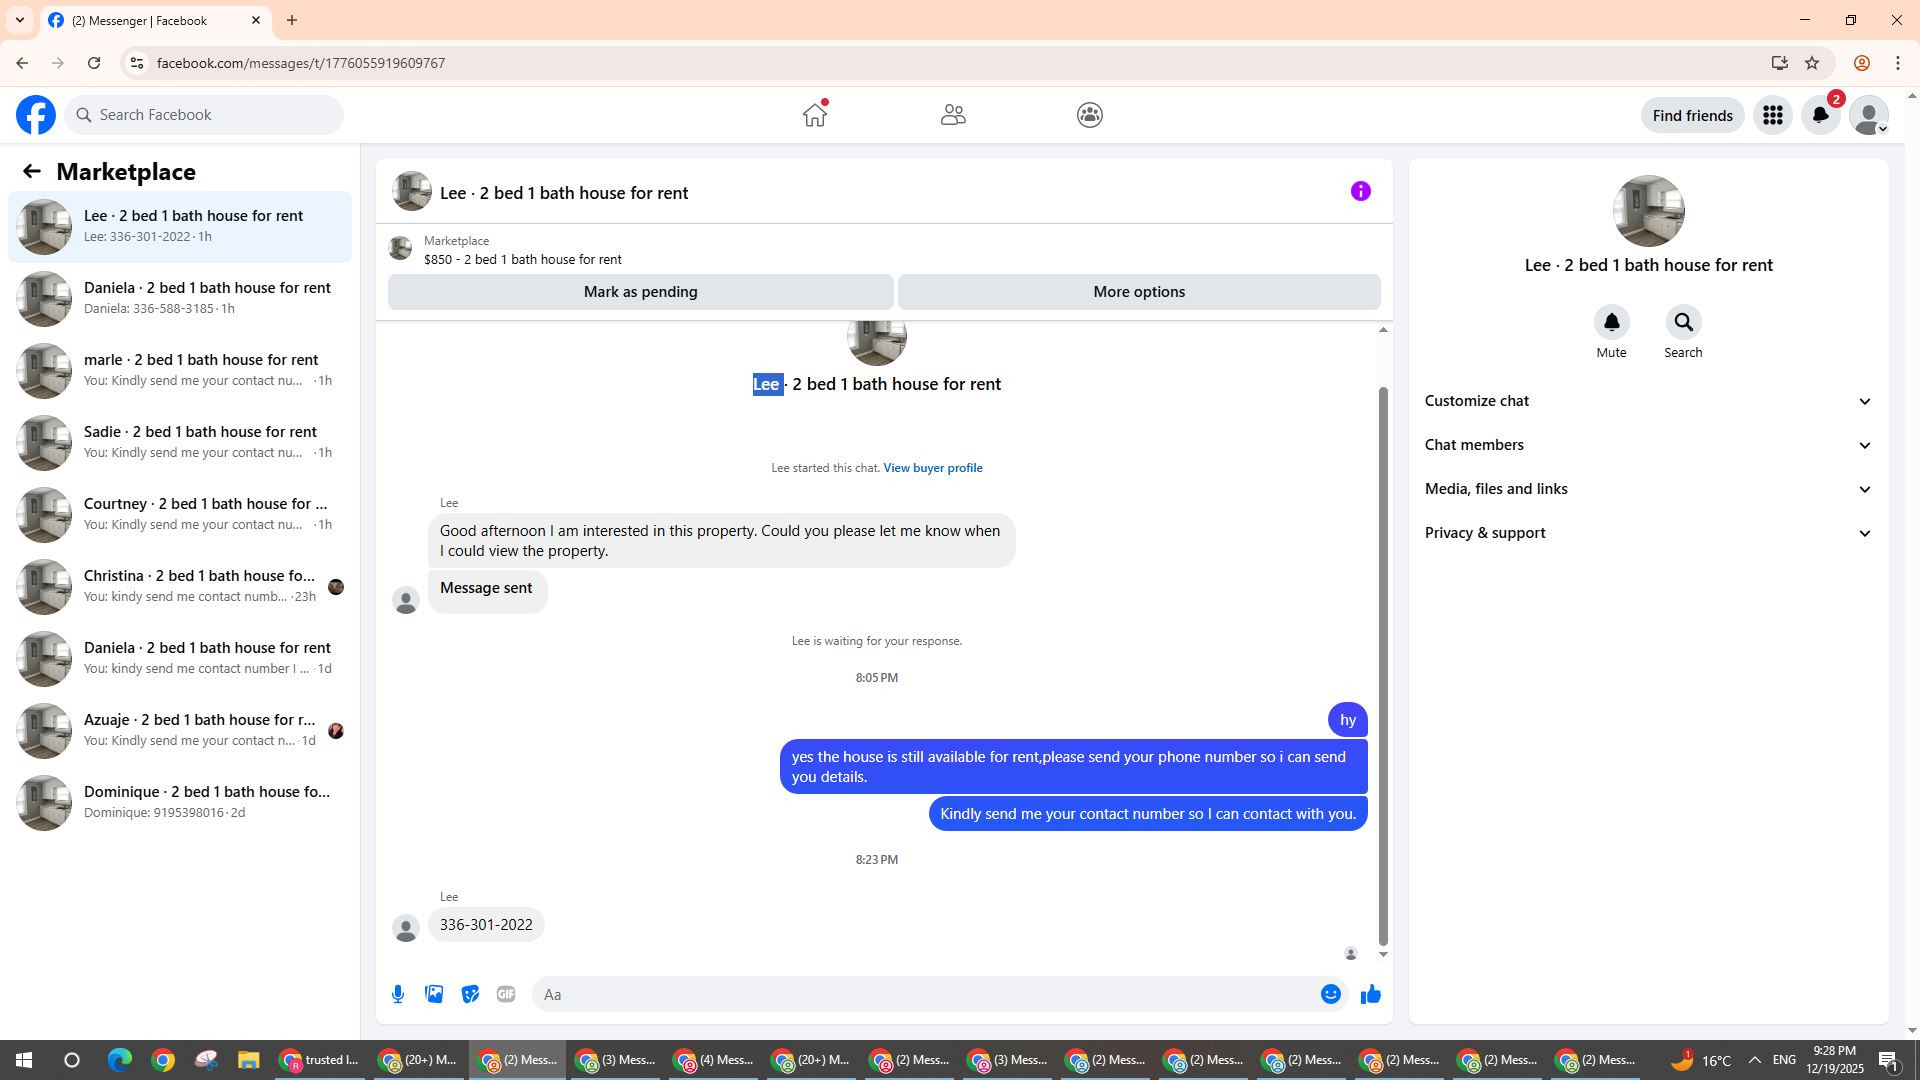Expand the Privacy & support section

pos(1648,533)
